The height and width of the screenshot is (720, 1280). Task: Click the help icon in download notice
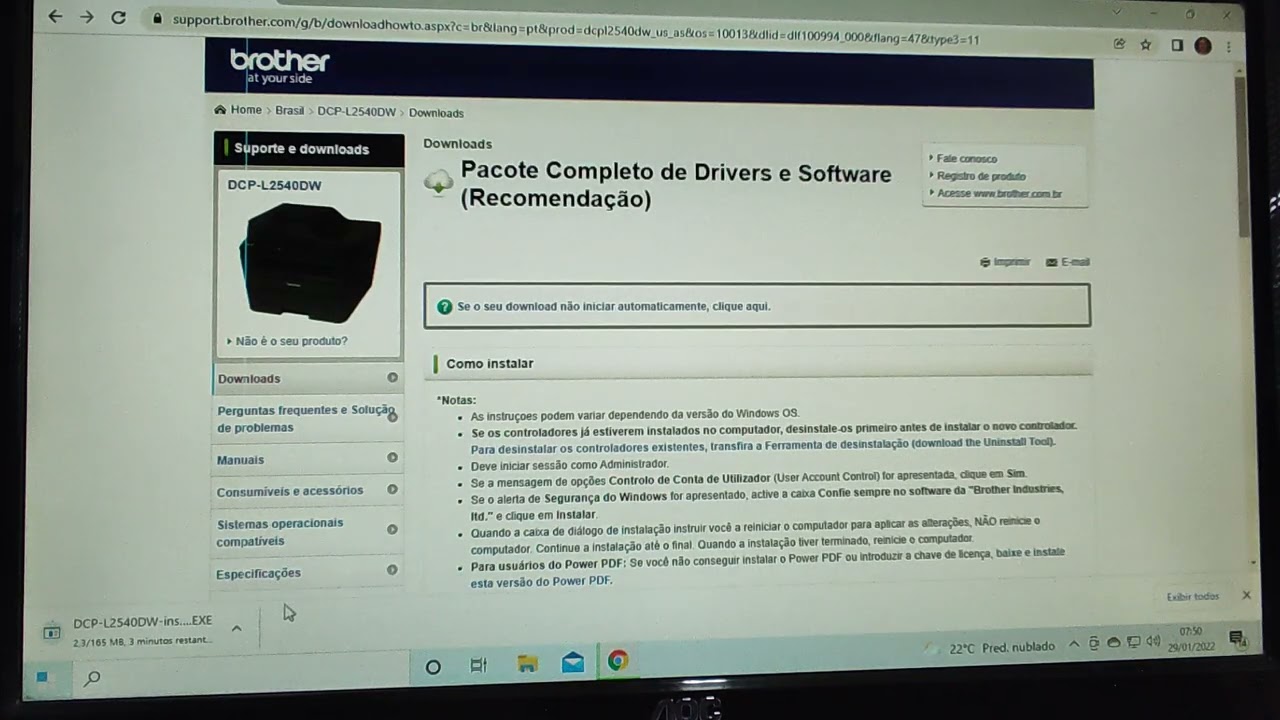[x=445, y=306]
